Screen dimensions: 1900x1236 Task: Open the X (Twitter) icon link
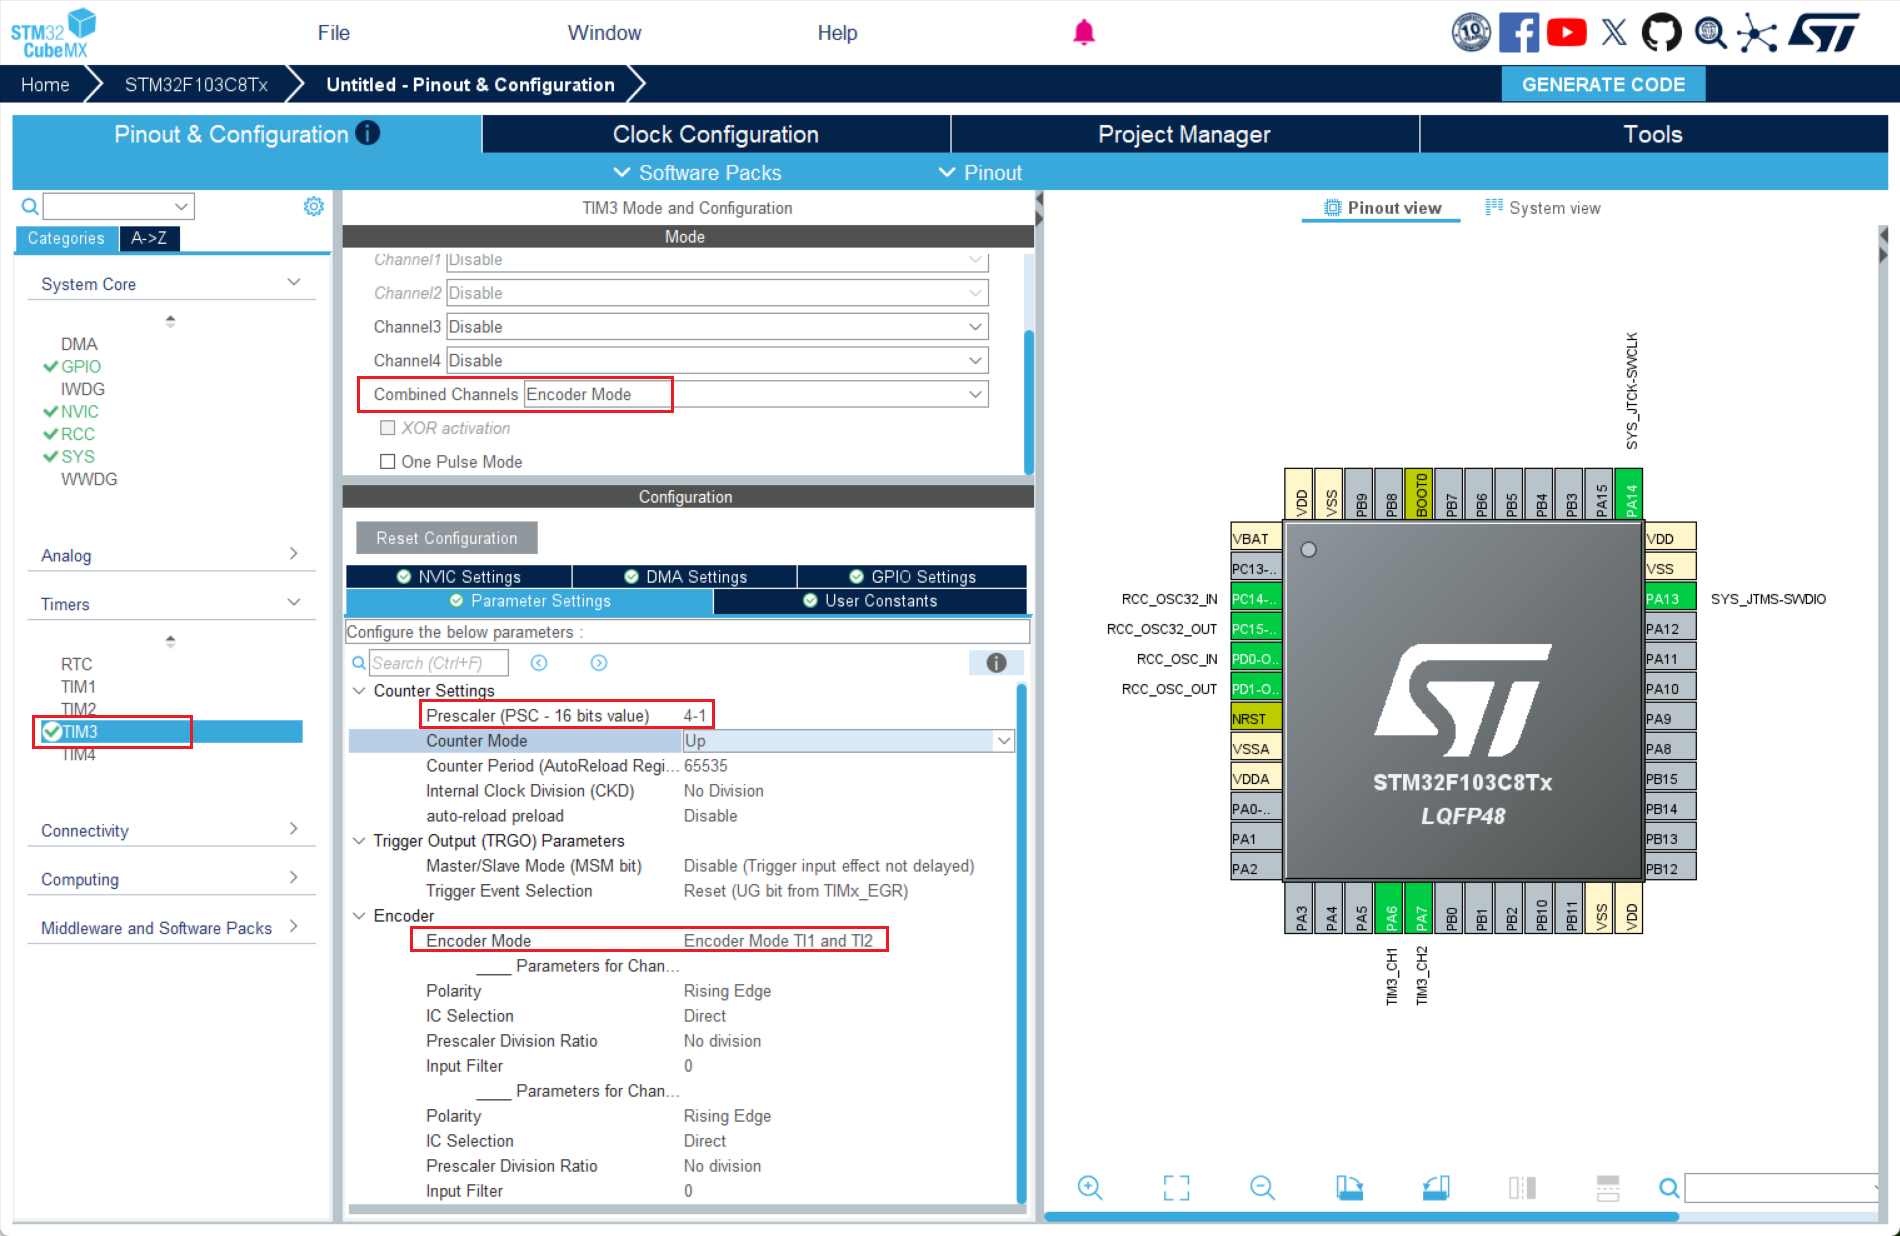click(x=1614, y=33)
